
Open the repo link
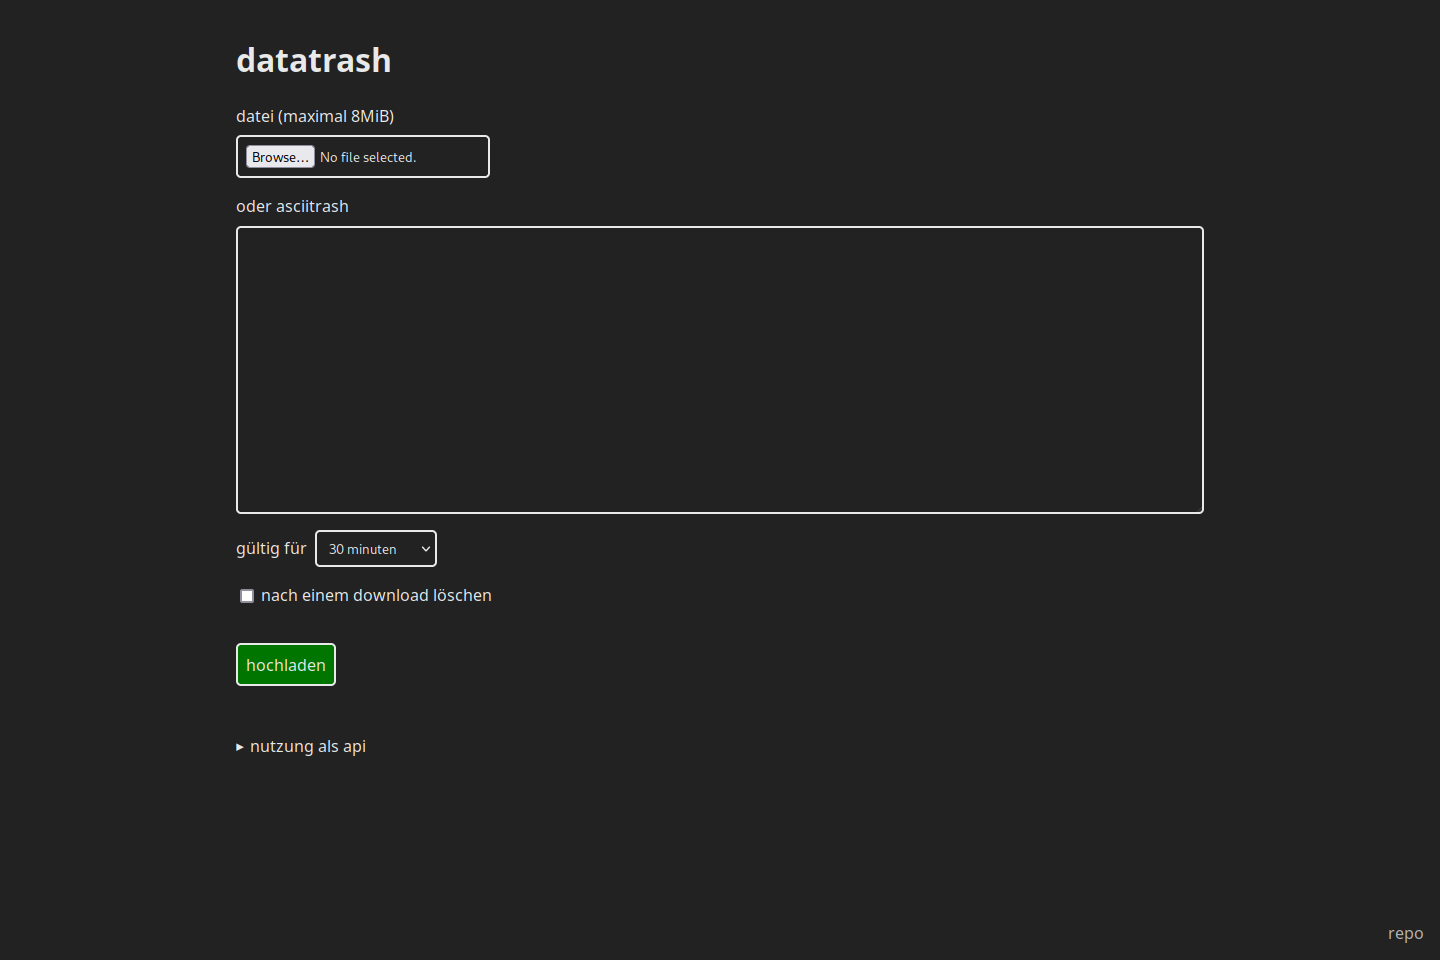(x=1405, y=933)
